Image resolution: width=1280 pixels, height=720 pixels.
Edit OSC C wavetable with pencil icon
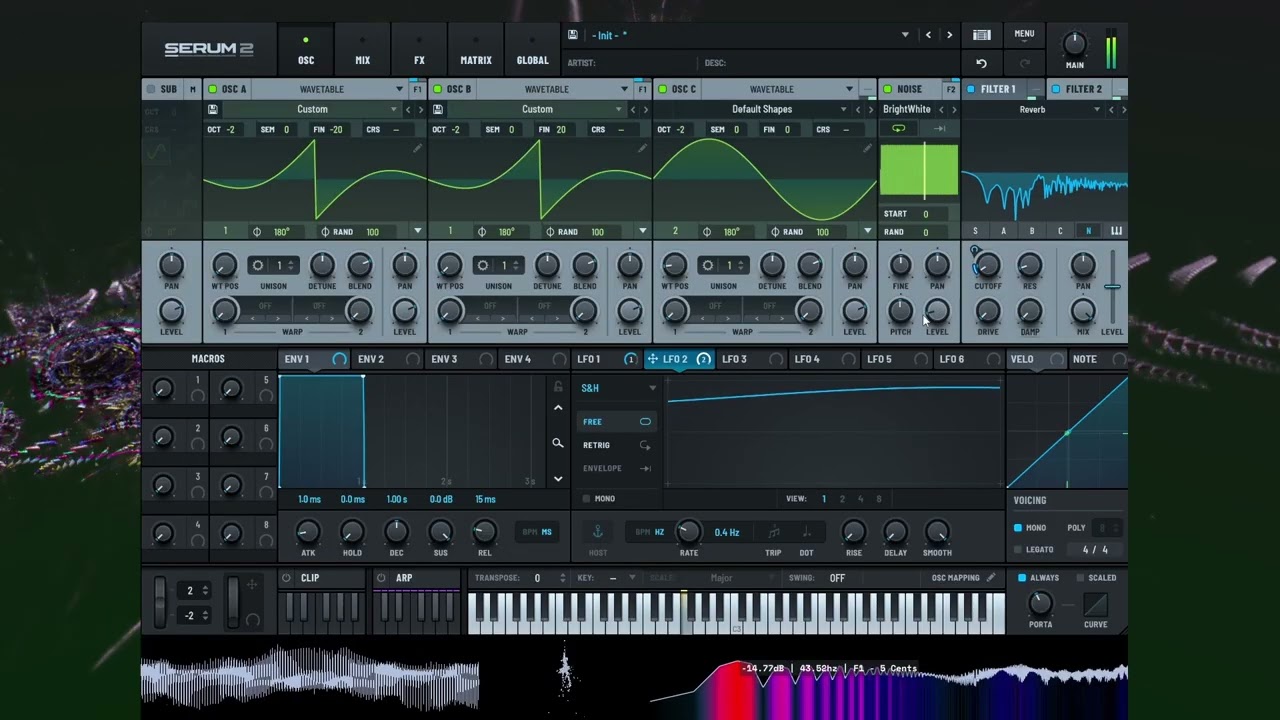(867, 148)
